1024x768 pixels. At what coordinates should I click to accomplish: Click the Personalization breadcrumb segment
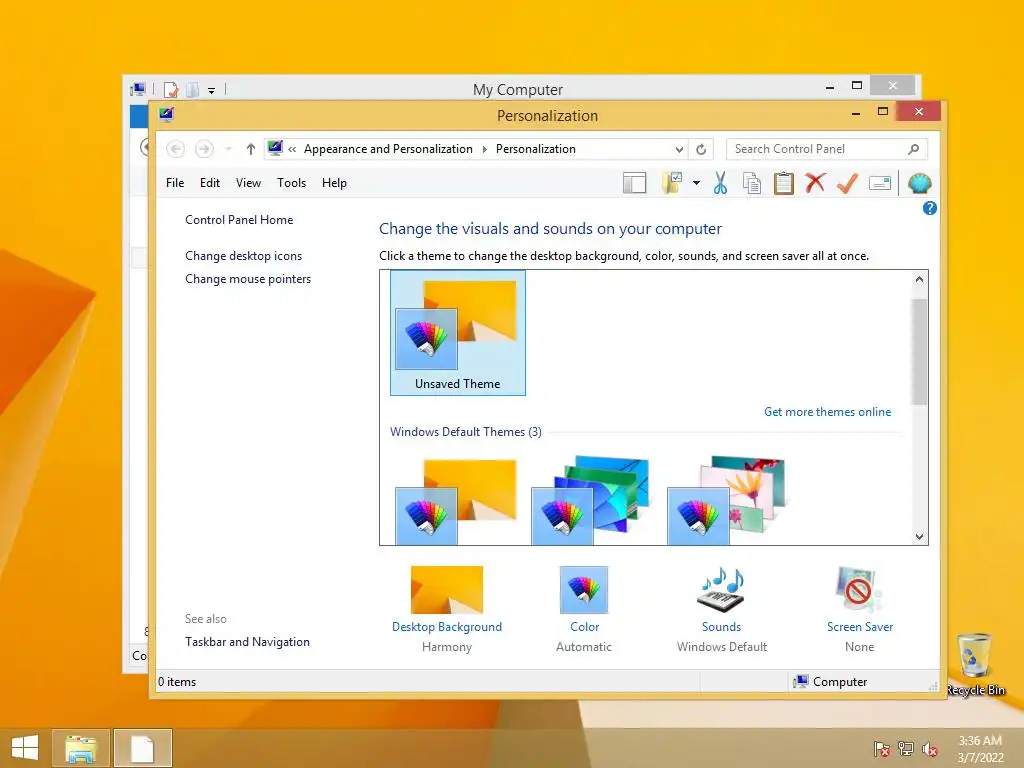coord(536,149)
